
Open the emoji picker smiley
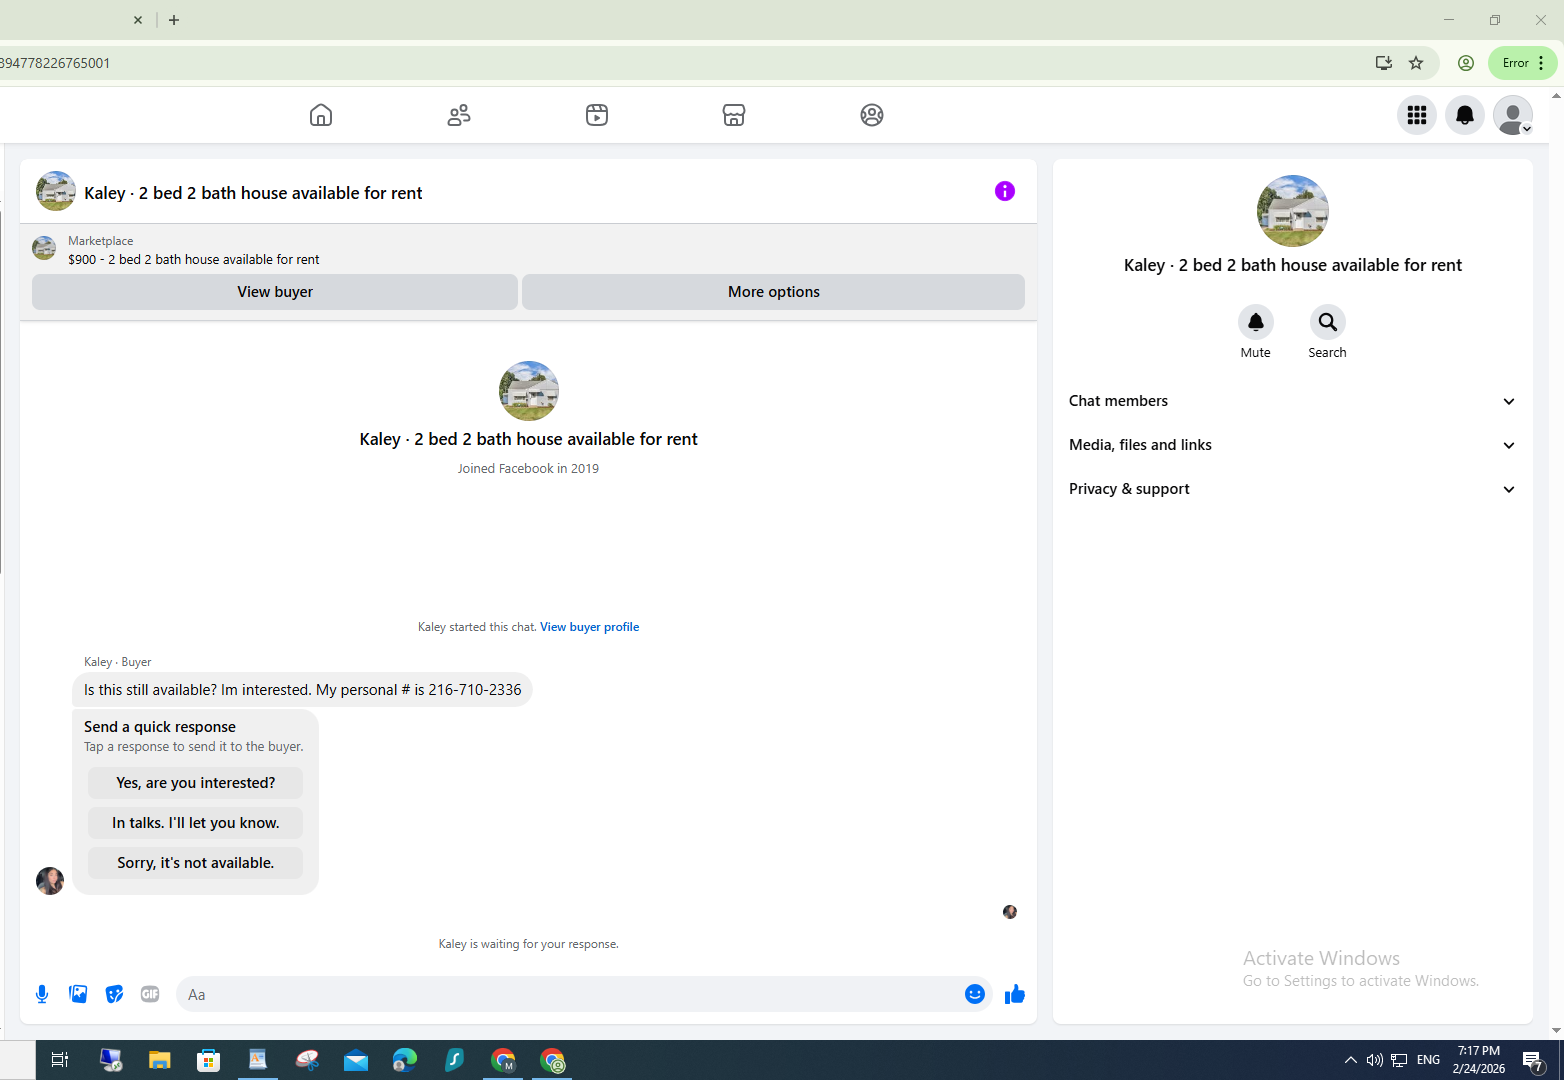coord(975,994)
